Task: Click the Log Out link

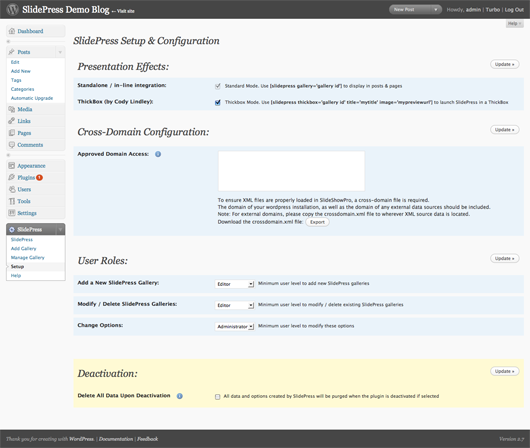Action: [x=514, y=10]
